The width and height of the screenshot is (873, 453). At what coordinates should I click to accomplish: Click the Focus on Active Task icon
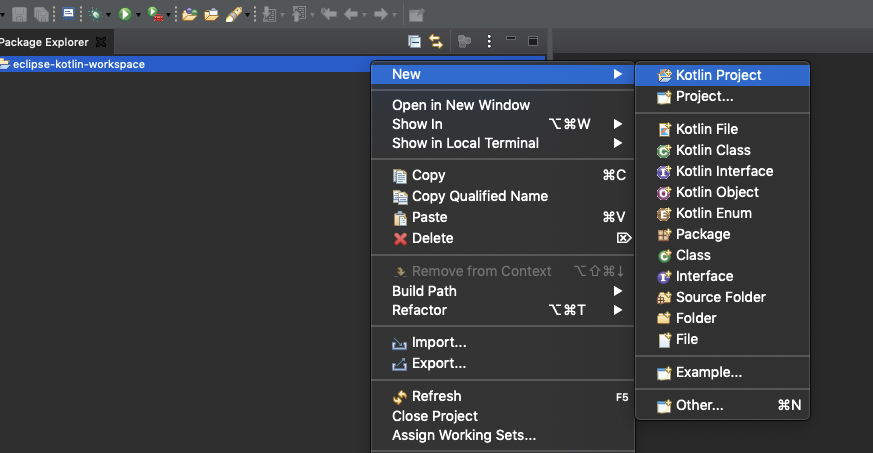tap(464, 41)
